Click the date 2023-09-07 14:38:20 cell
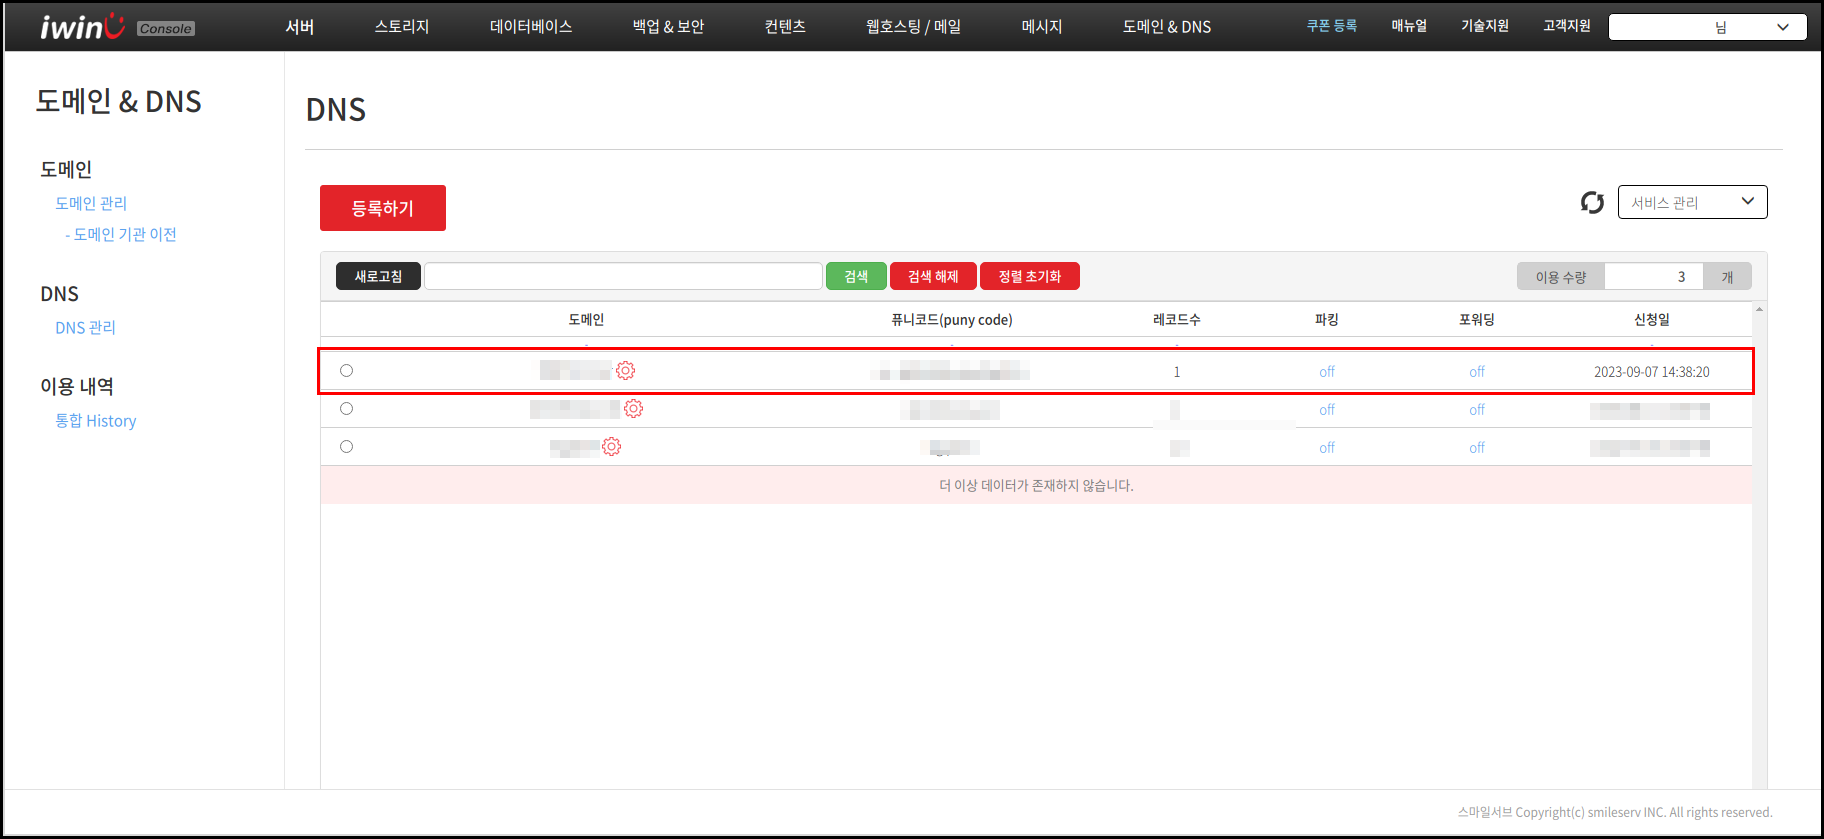 1652,372
